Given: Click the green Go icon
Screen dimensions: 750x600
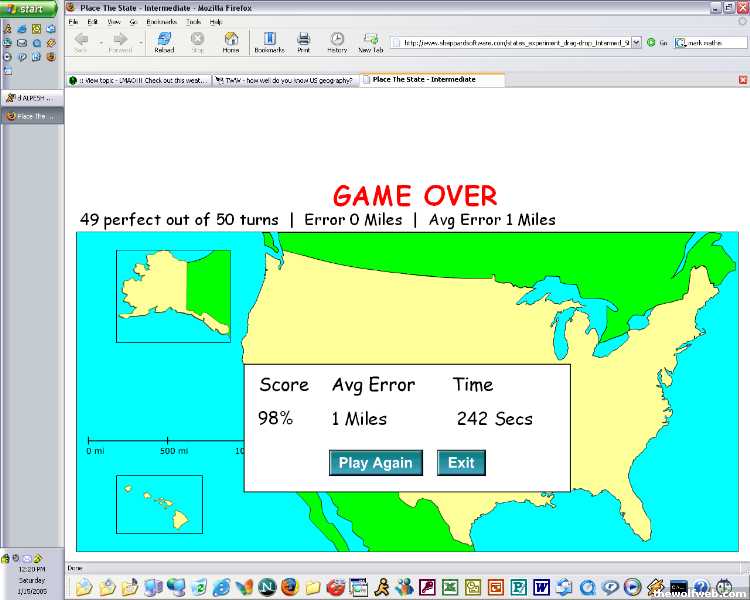Looking at the screenshot, I should pyautogui.click(x=651, y=43).
